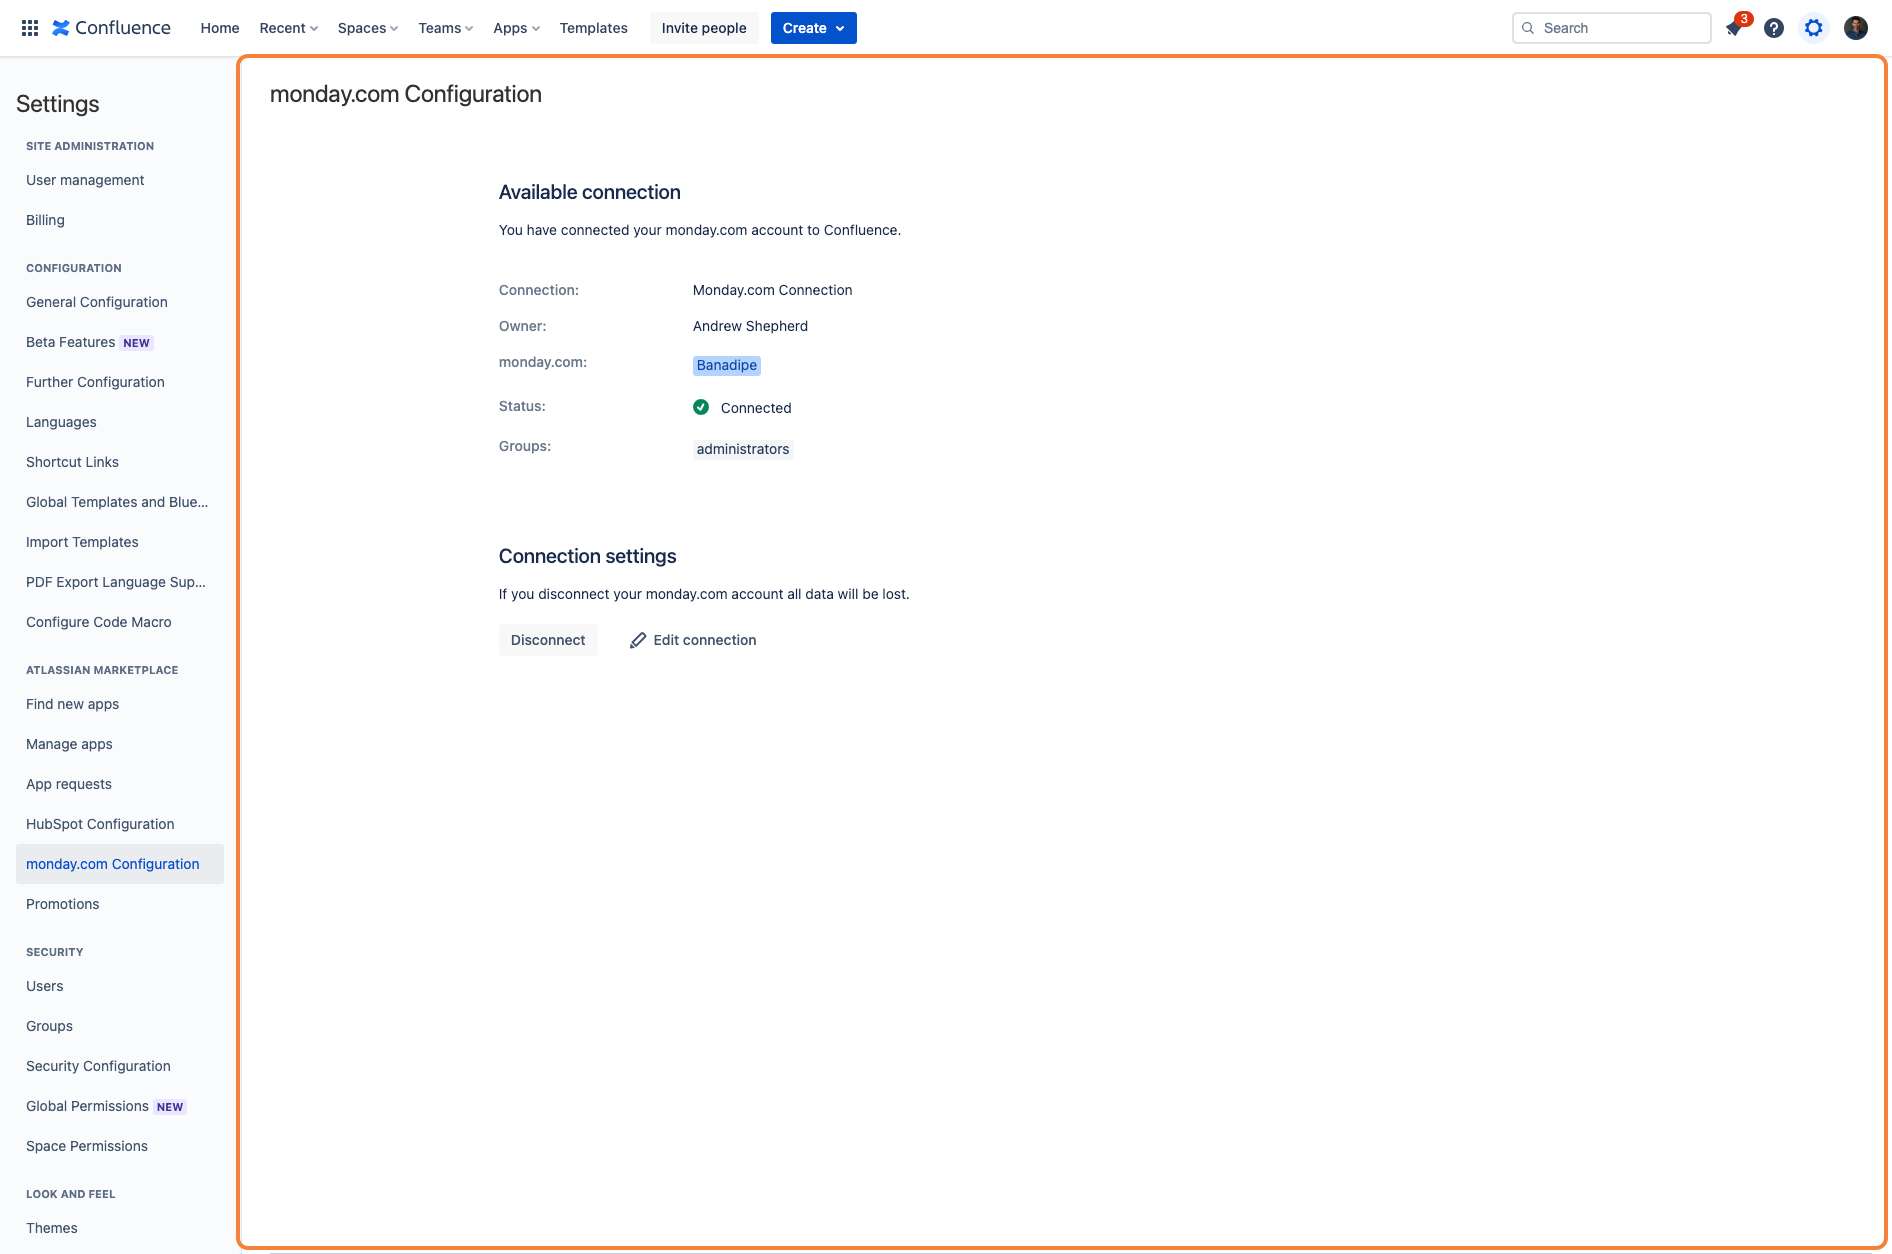Screen dimensions: 1892x1254
Task: Expand the Recent dropdown
Action: click(x=288, y=28)
